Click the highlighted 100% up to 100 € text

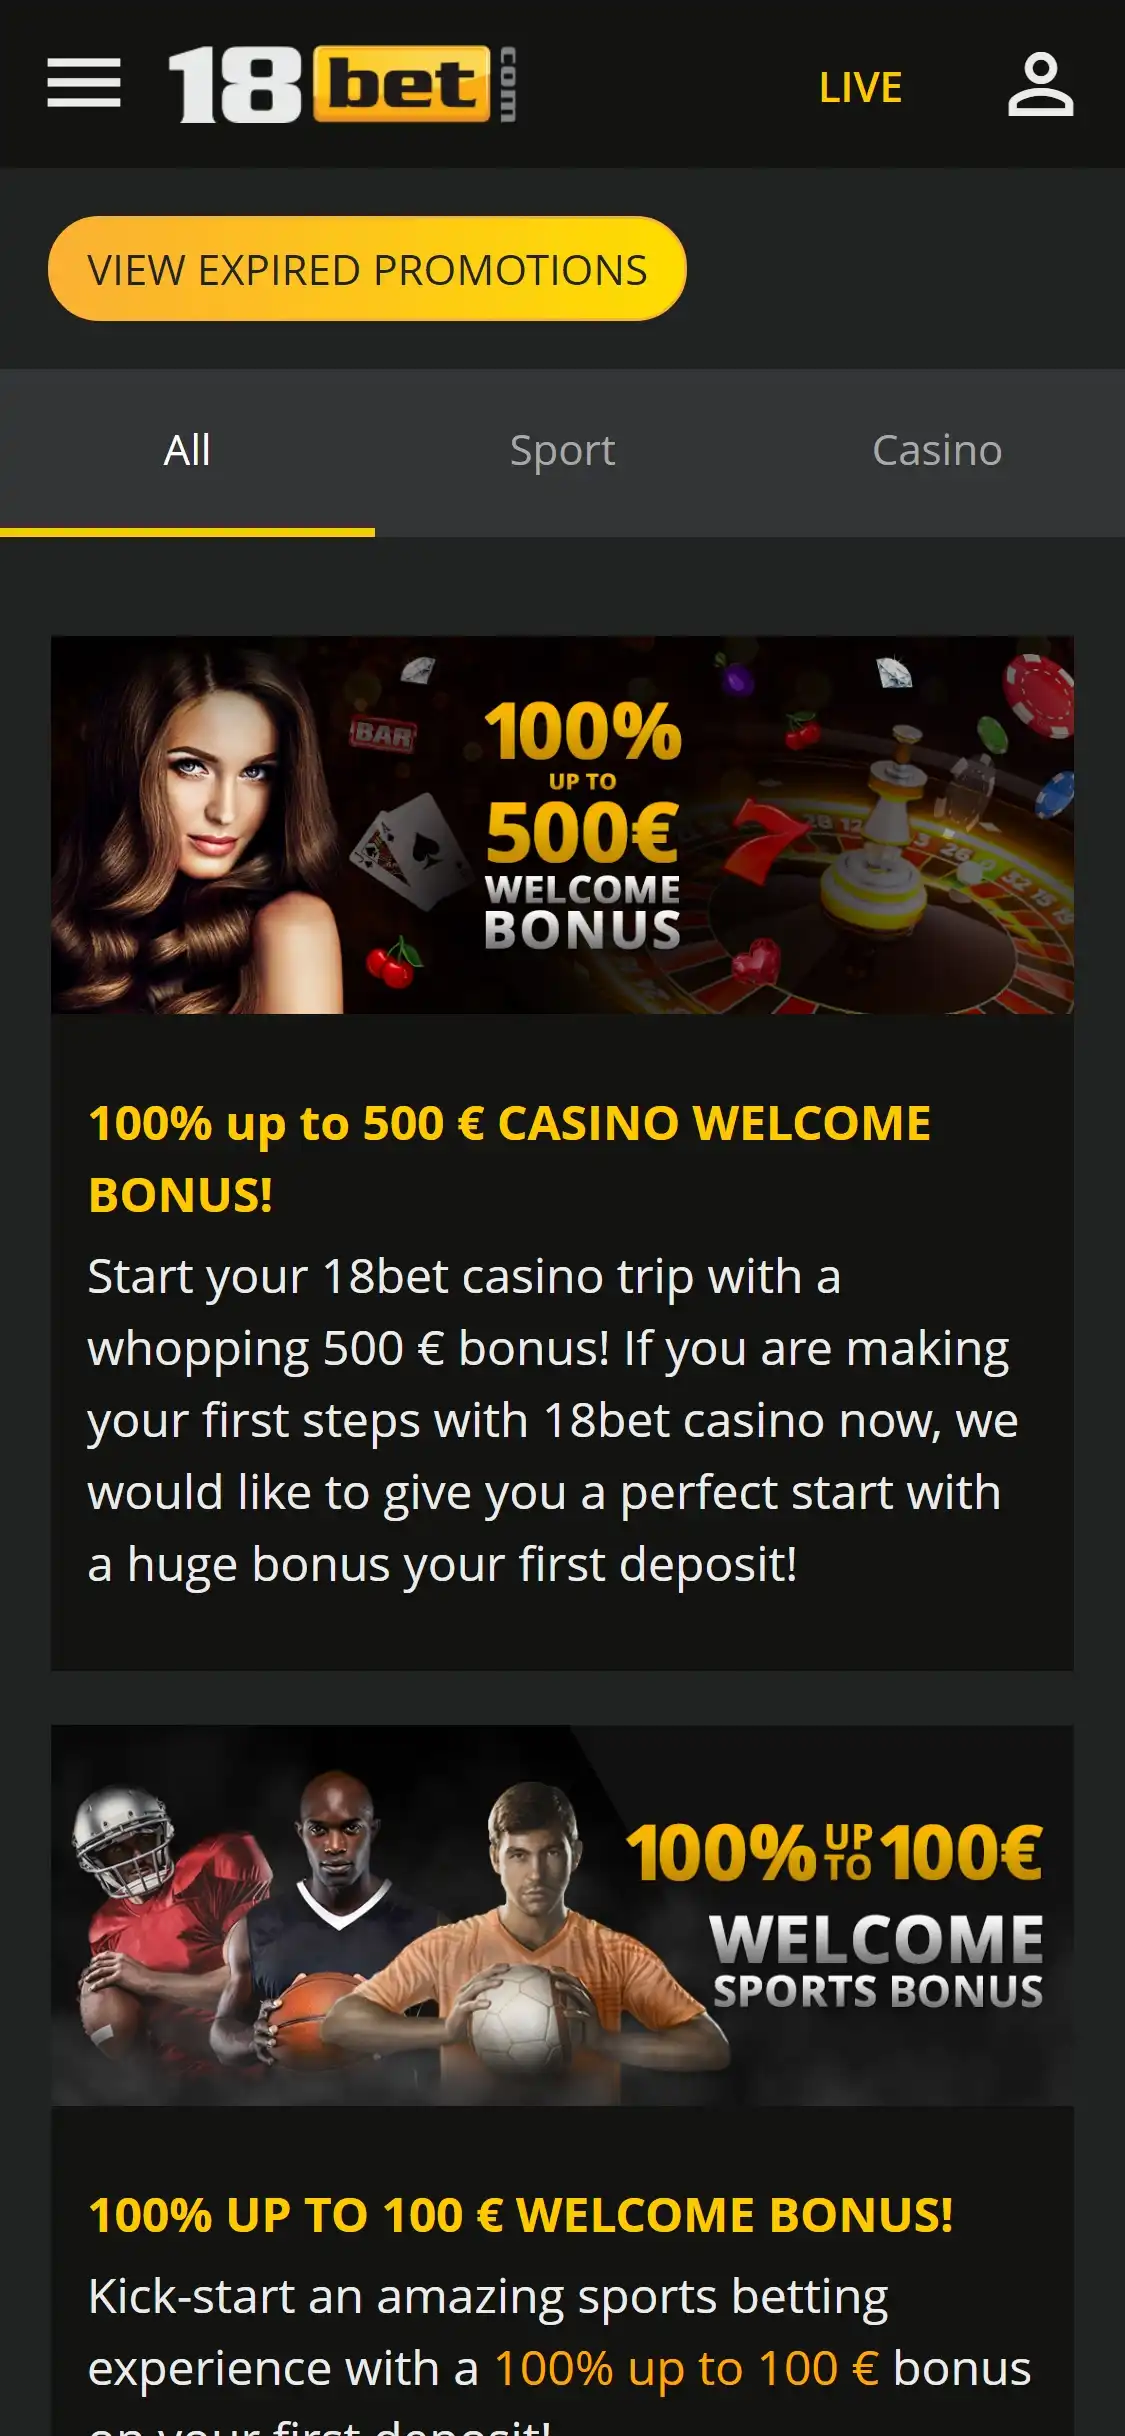click(686, 2368)
